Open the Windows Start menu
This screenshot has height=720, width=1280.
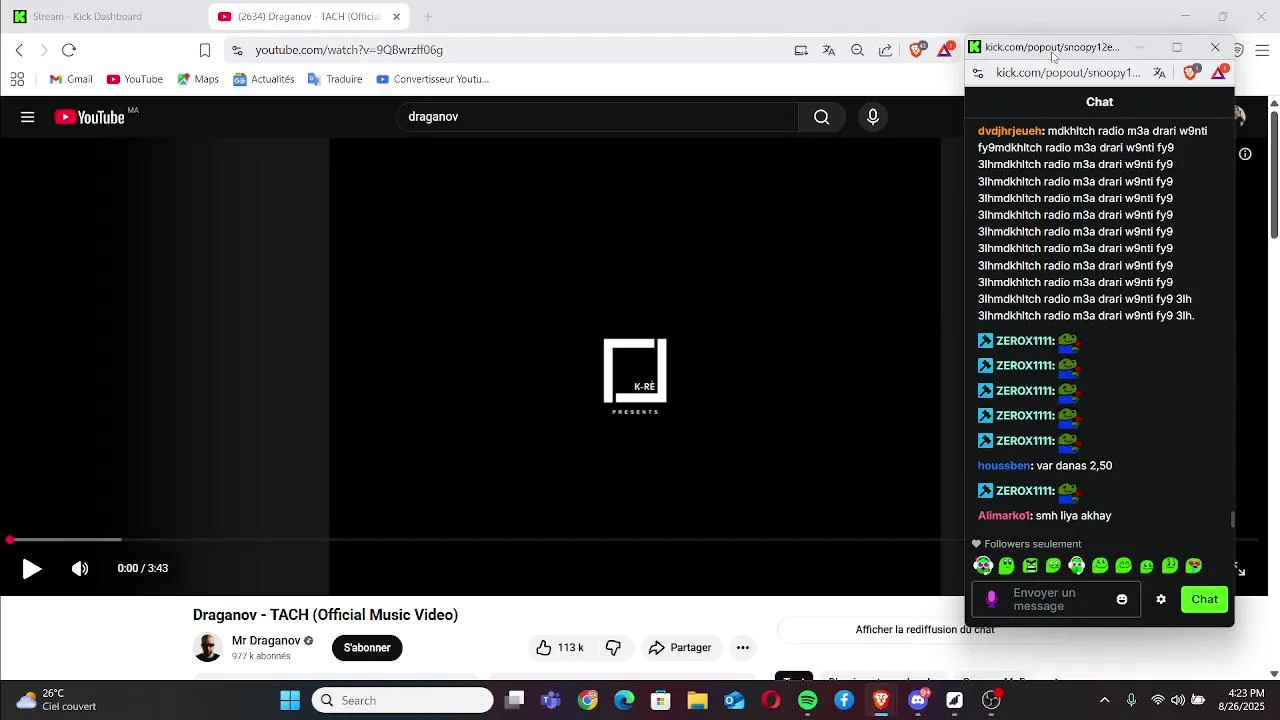click(290, 700)
